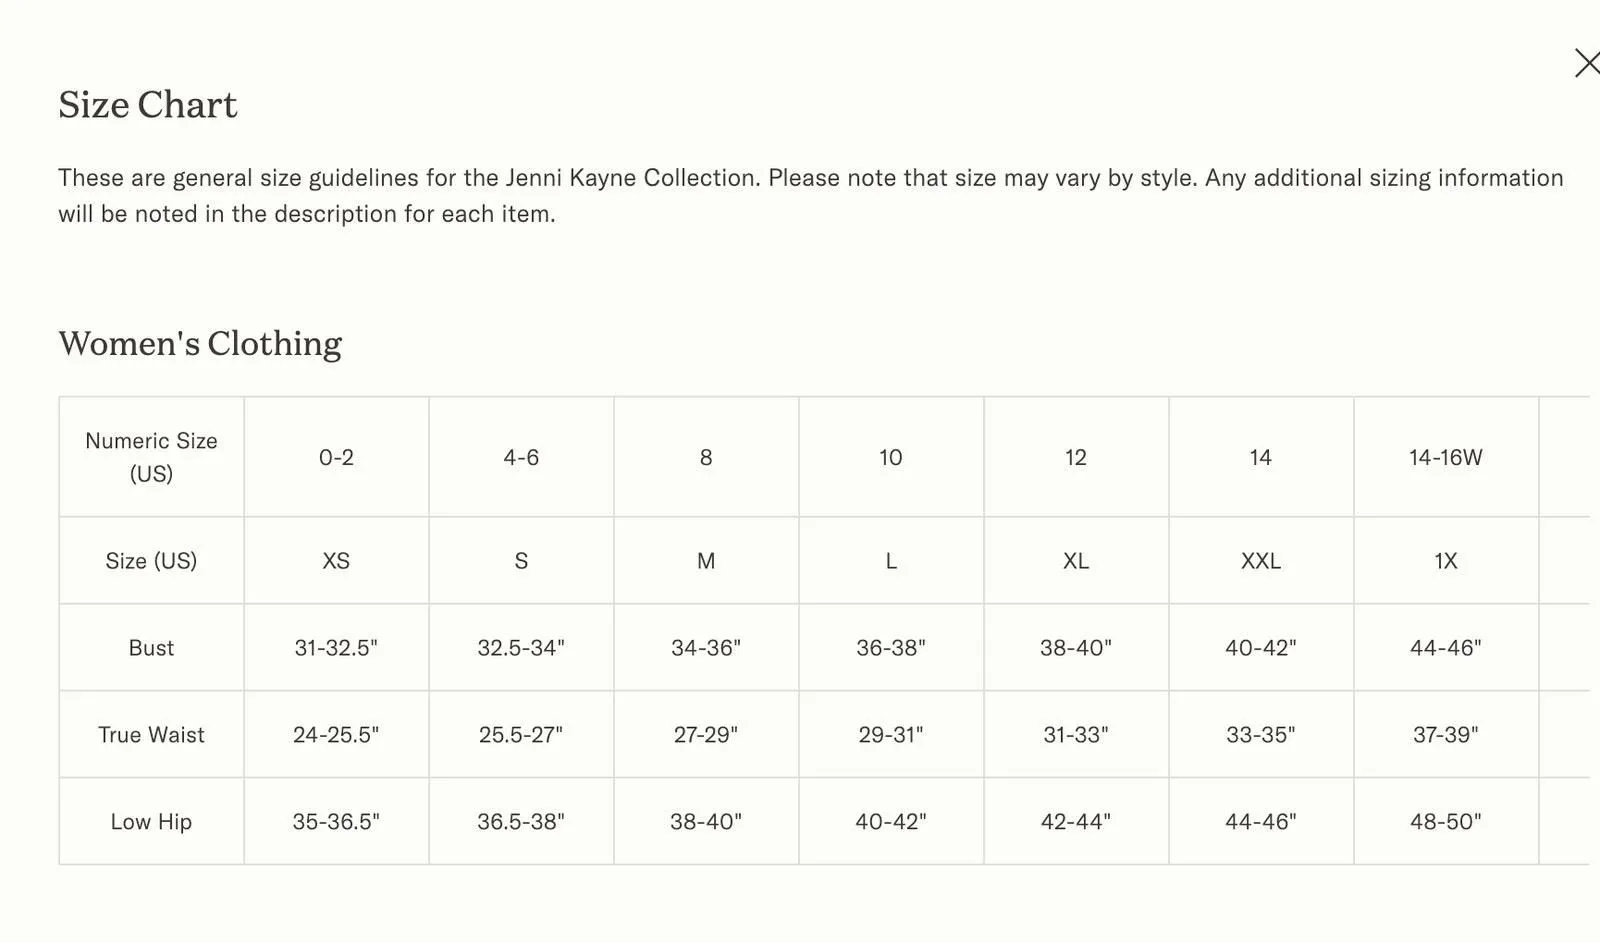This screenshot has height=943, width=1600.
Task: Close the Size Chart dialog
Action: (x=1587, y=63)
